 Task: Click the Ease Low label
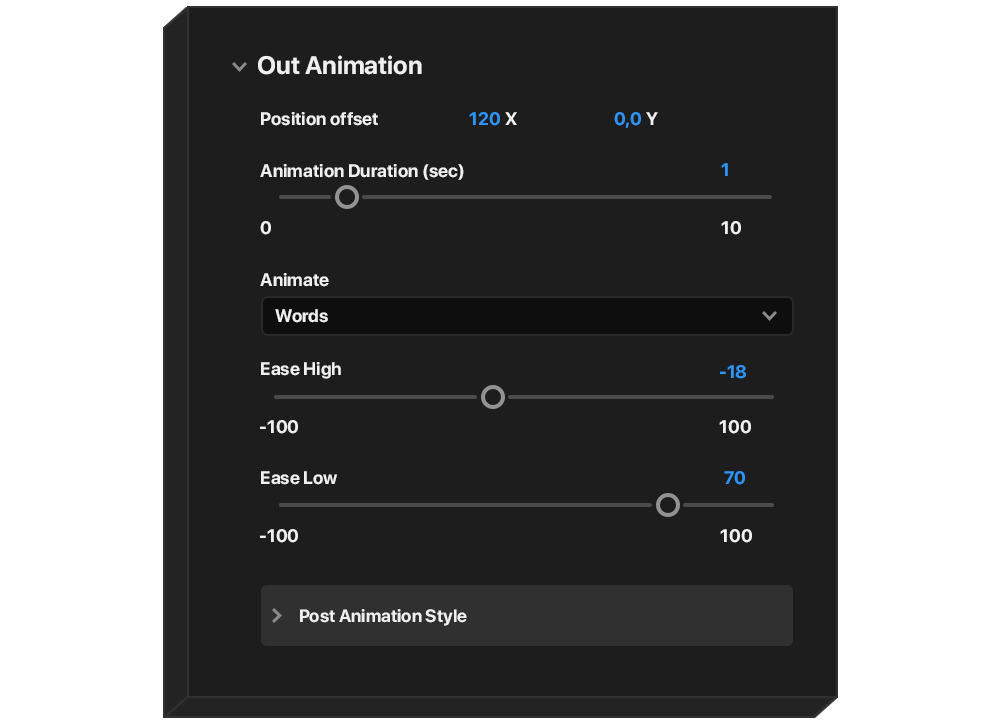point(298,478)
